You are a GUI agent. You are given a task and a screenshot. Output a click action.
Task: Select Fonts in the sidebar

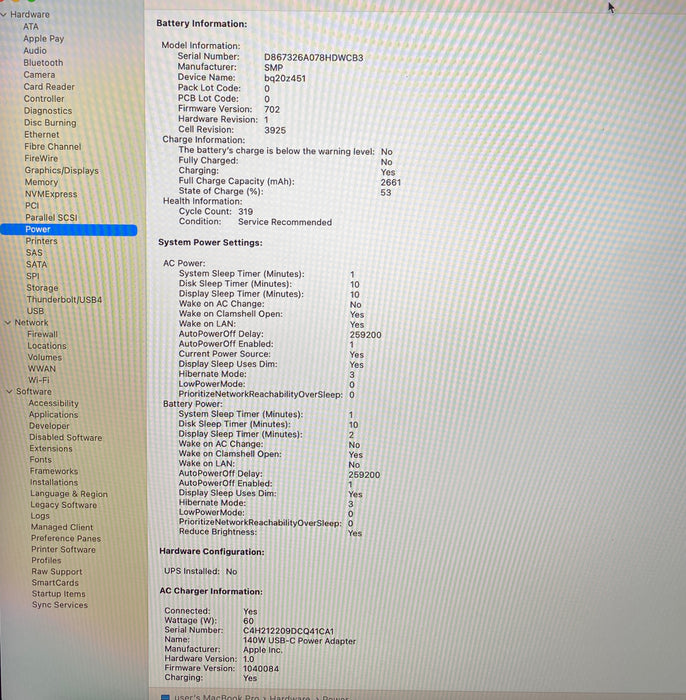pyautogui.click(x=41, y=459)
